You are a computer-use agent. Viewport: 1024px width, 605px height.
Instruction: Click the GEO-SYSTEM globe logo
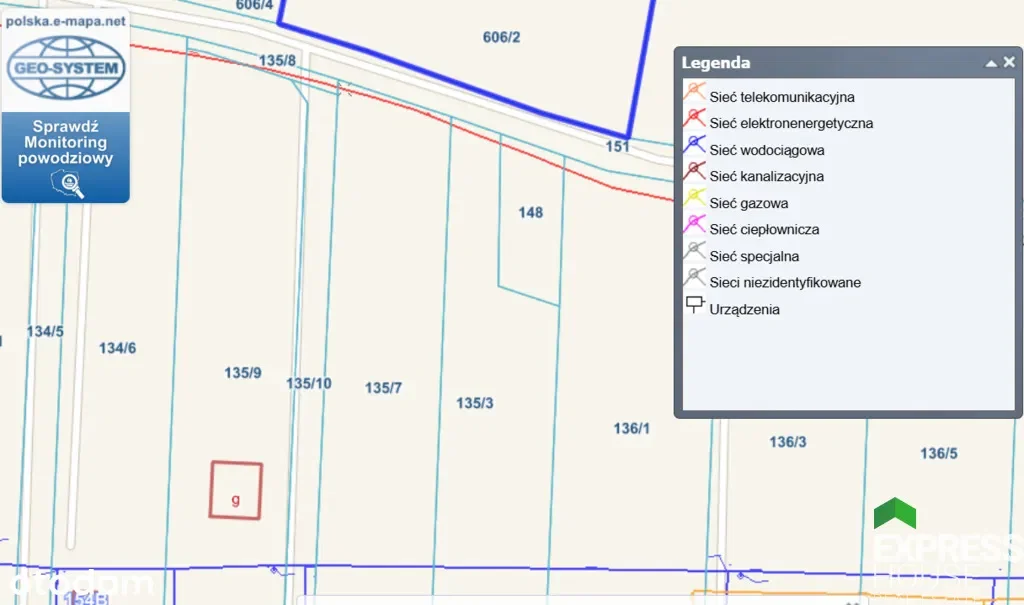(x=66, y=69)
